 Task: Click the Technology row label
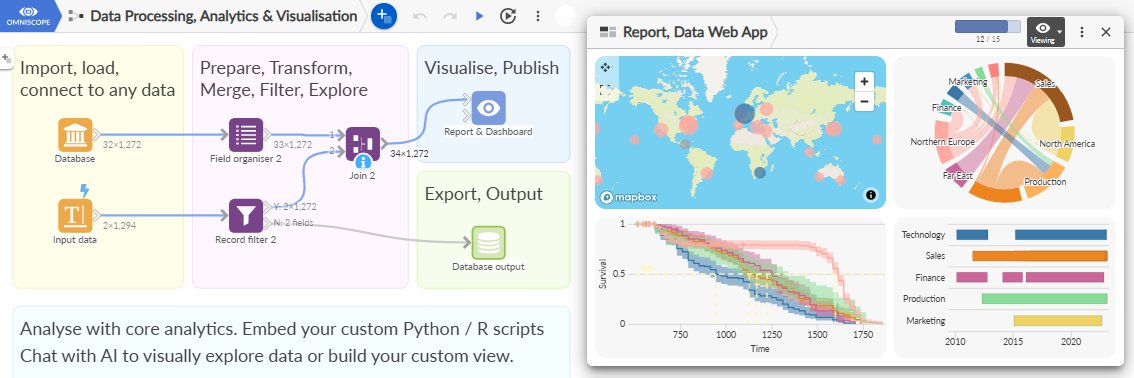[x=923, y=235]
